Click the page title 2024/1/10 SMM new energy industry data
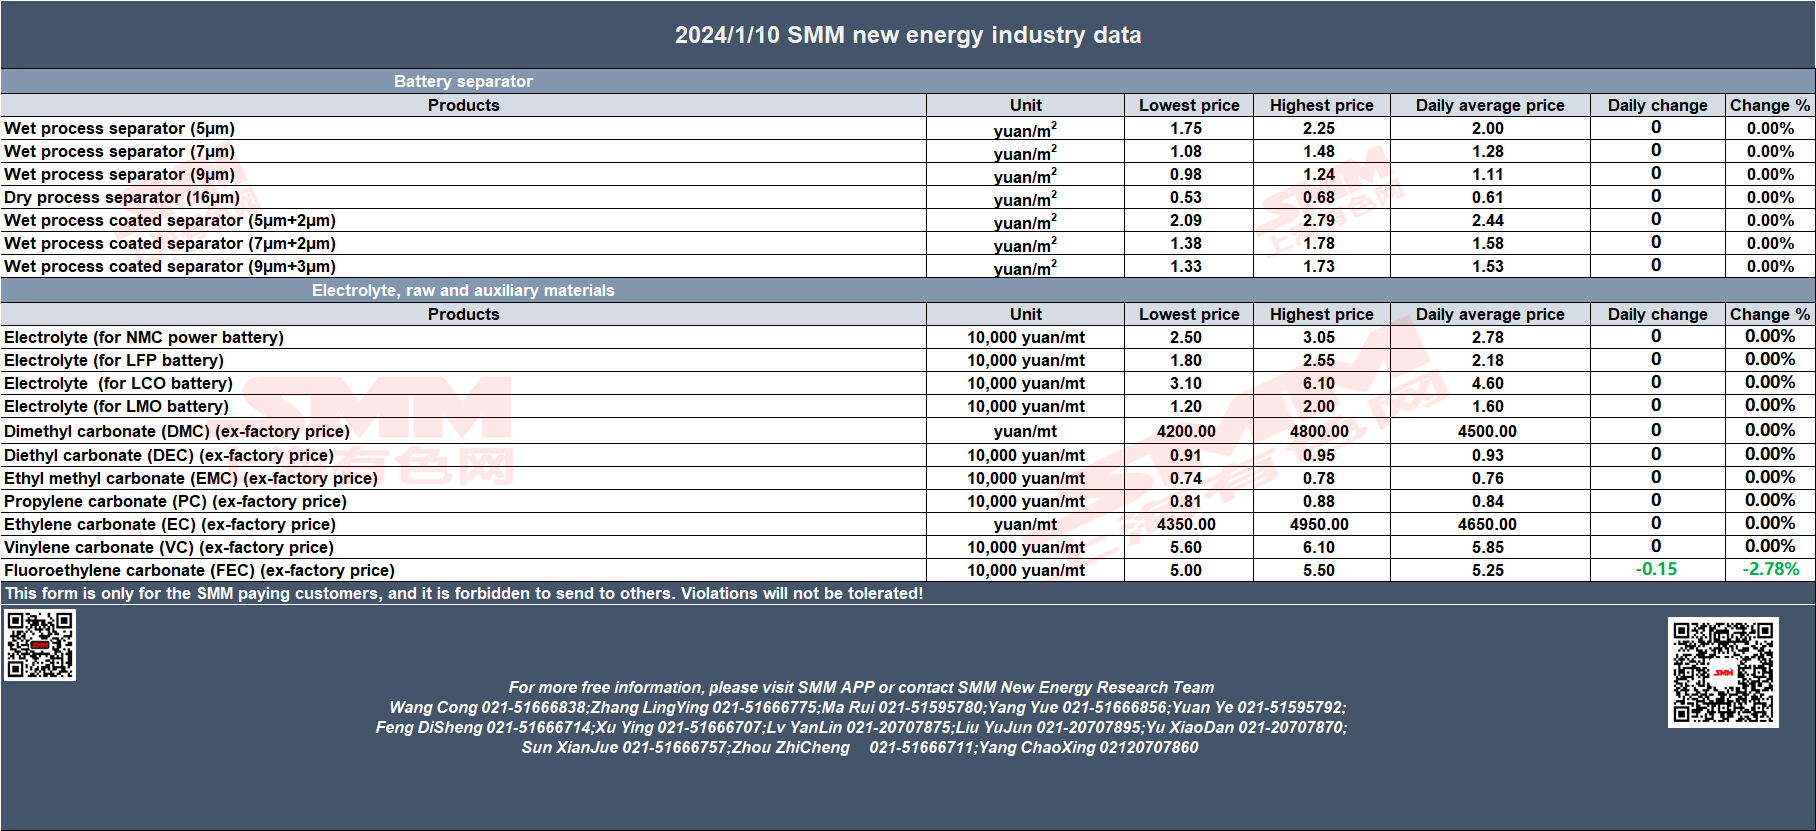This screenshot has width=1816, height=831. [x=908, y=35]
